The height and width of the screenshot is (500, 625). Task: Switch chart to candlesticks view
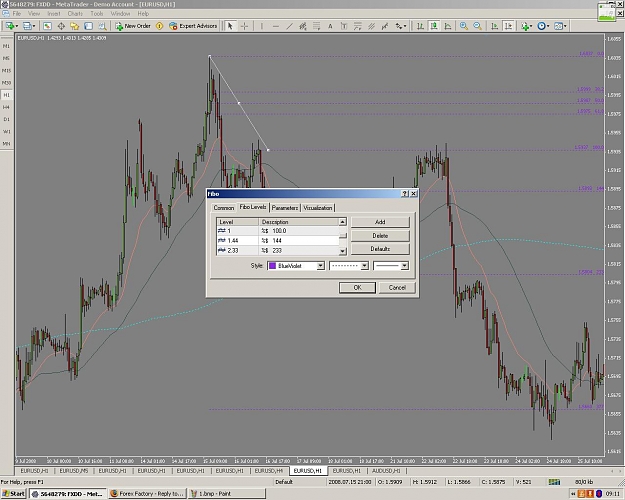click(x=434, y=26)
